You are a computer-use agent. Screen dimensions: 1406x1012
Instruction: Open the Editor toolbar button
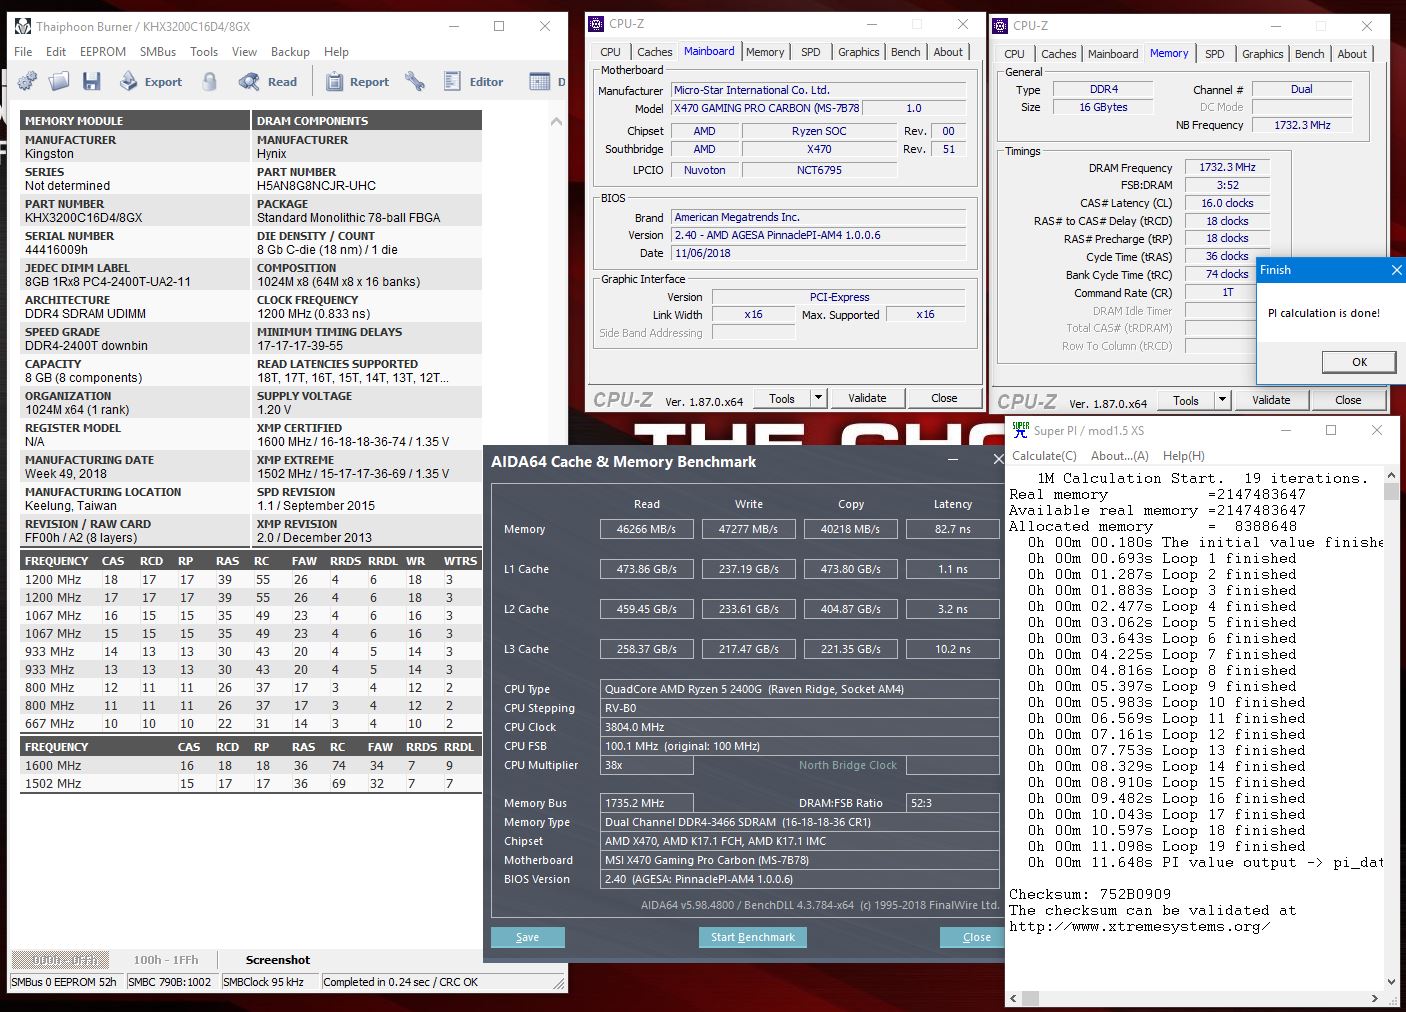point(474,82)
